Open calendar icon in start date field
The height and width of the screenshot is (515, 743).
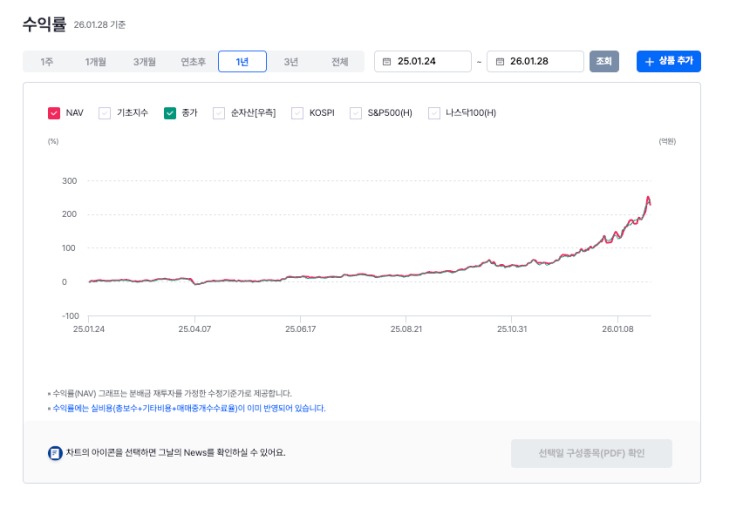point(387,62)
